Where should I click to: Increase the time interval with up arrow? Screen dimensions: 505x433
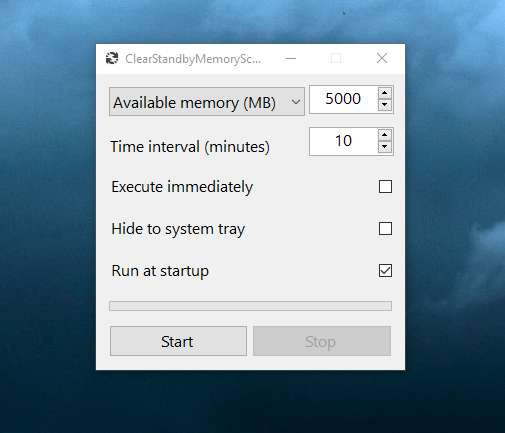click(x=385, y=135)
